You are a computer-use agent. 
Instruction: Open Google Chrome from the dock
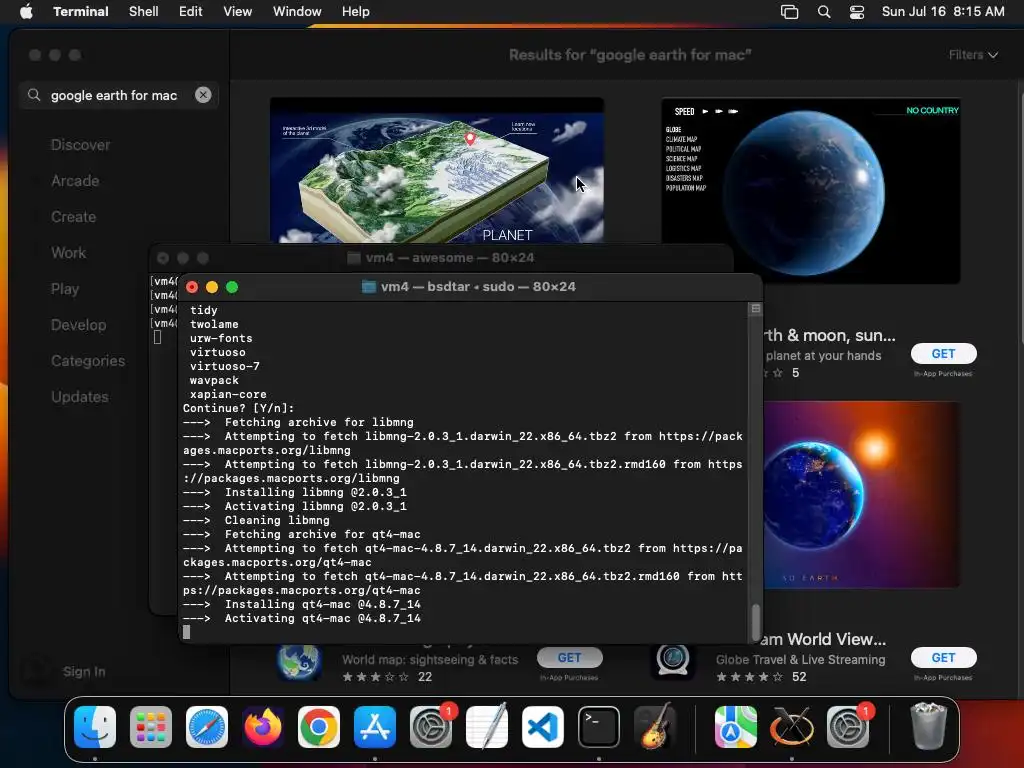(319, 727)
